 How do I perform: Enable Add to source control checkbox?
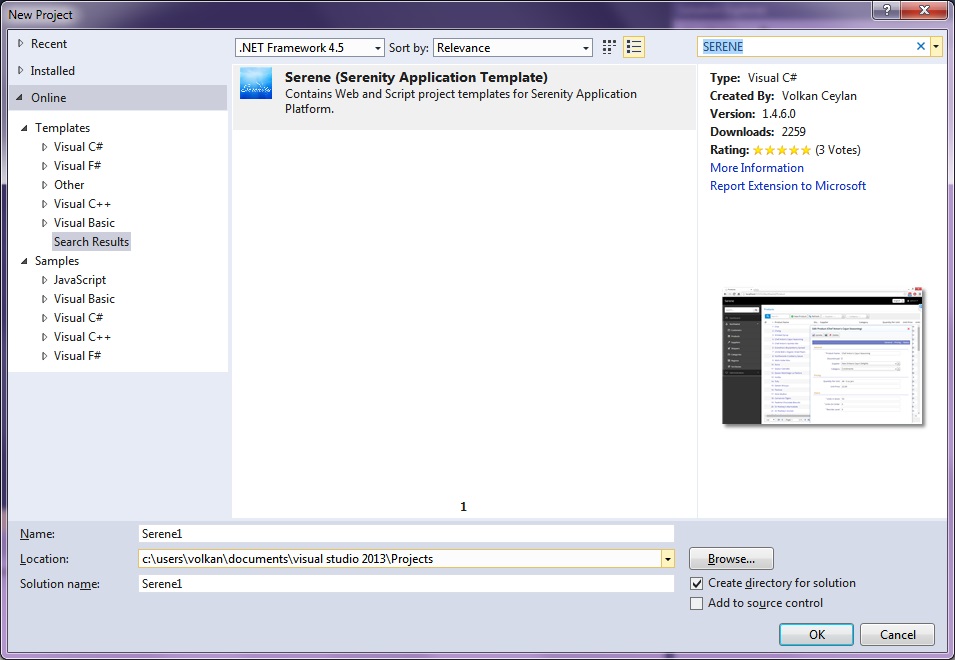pos(696,603)
